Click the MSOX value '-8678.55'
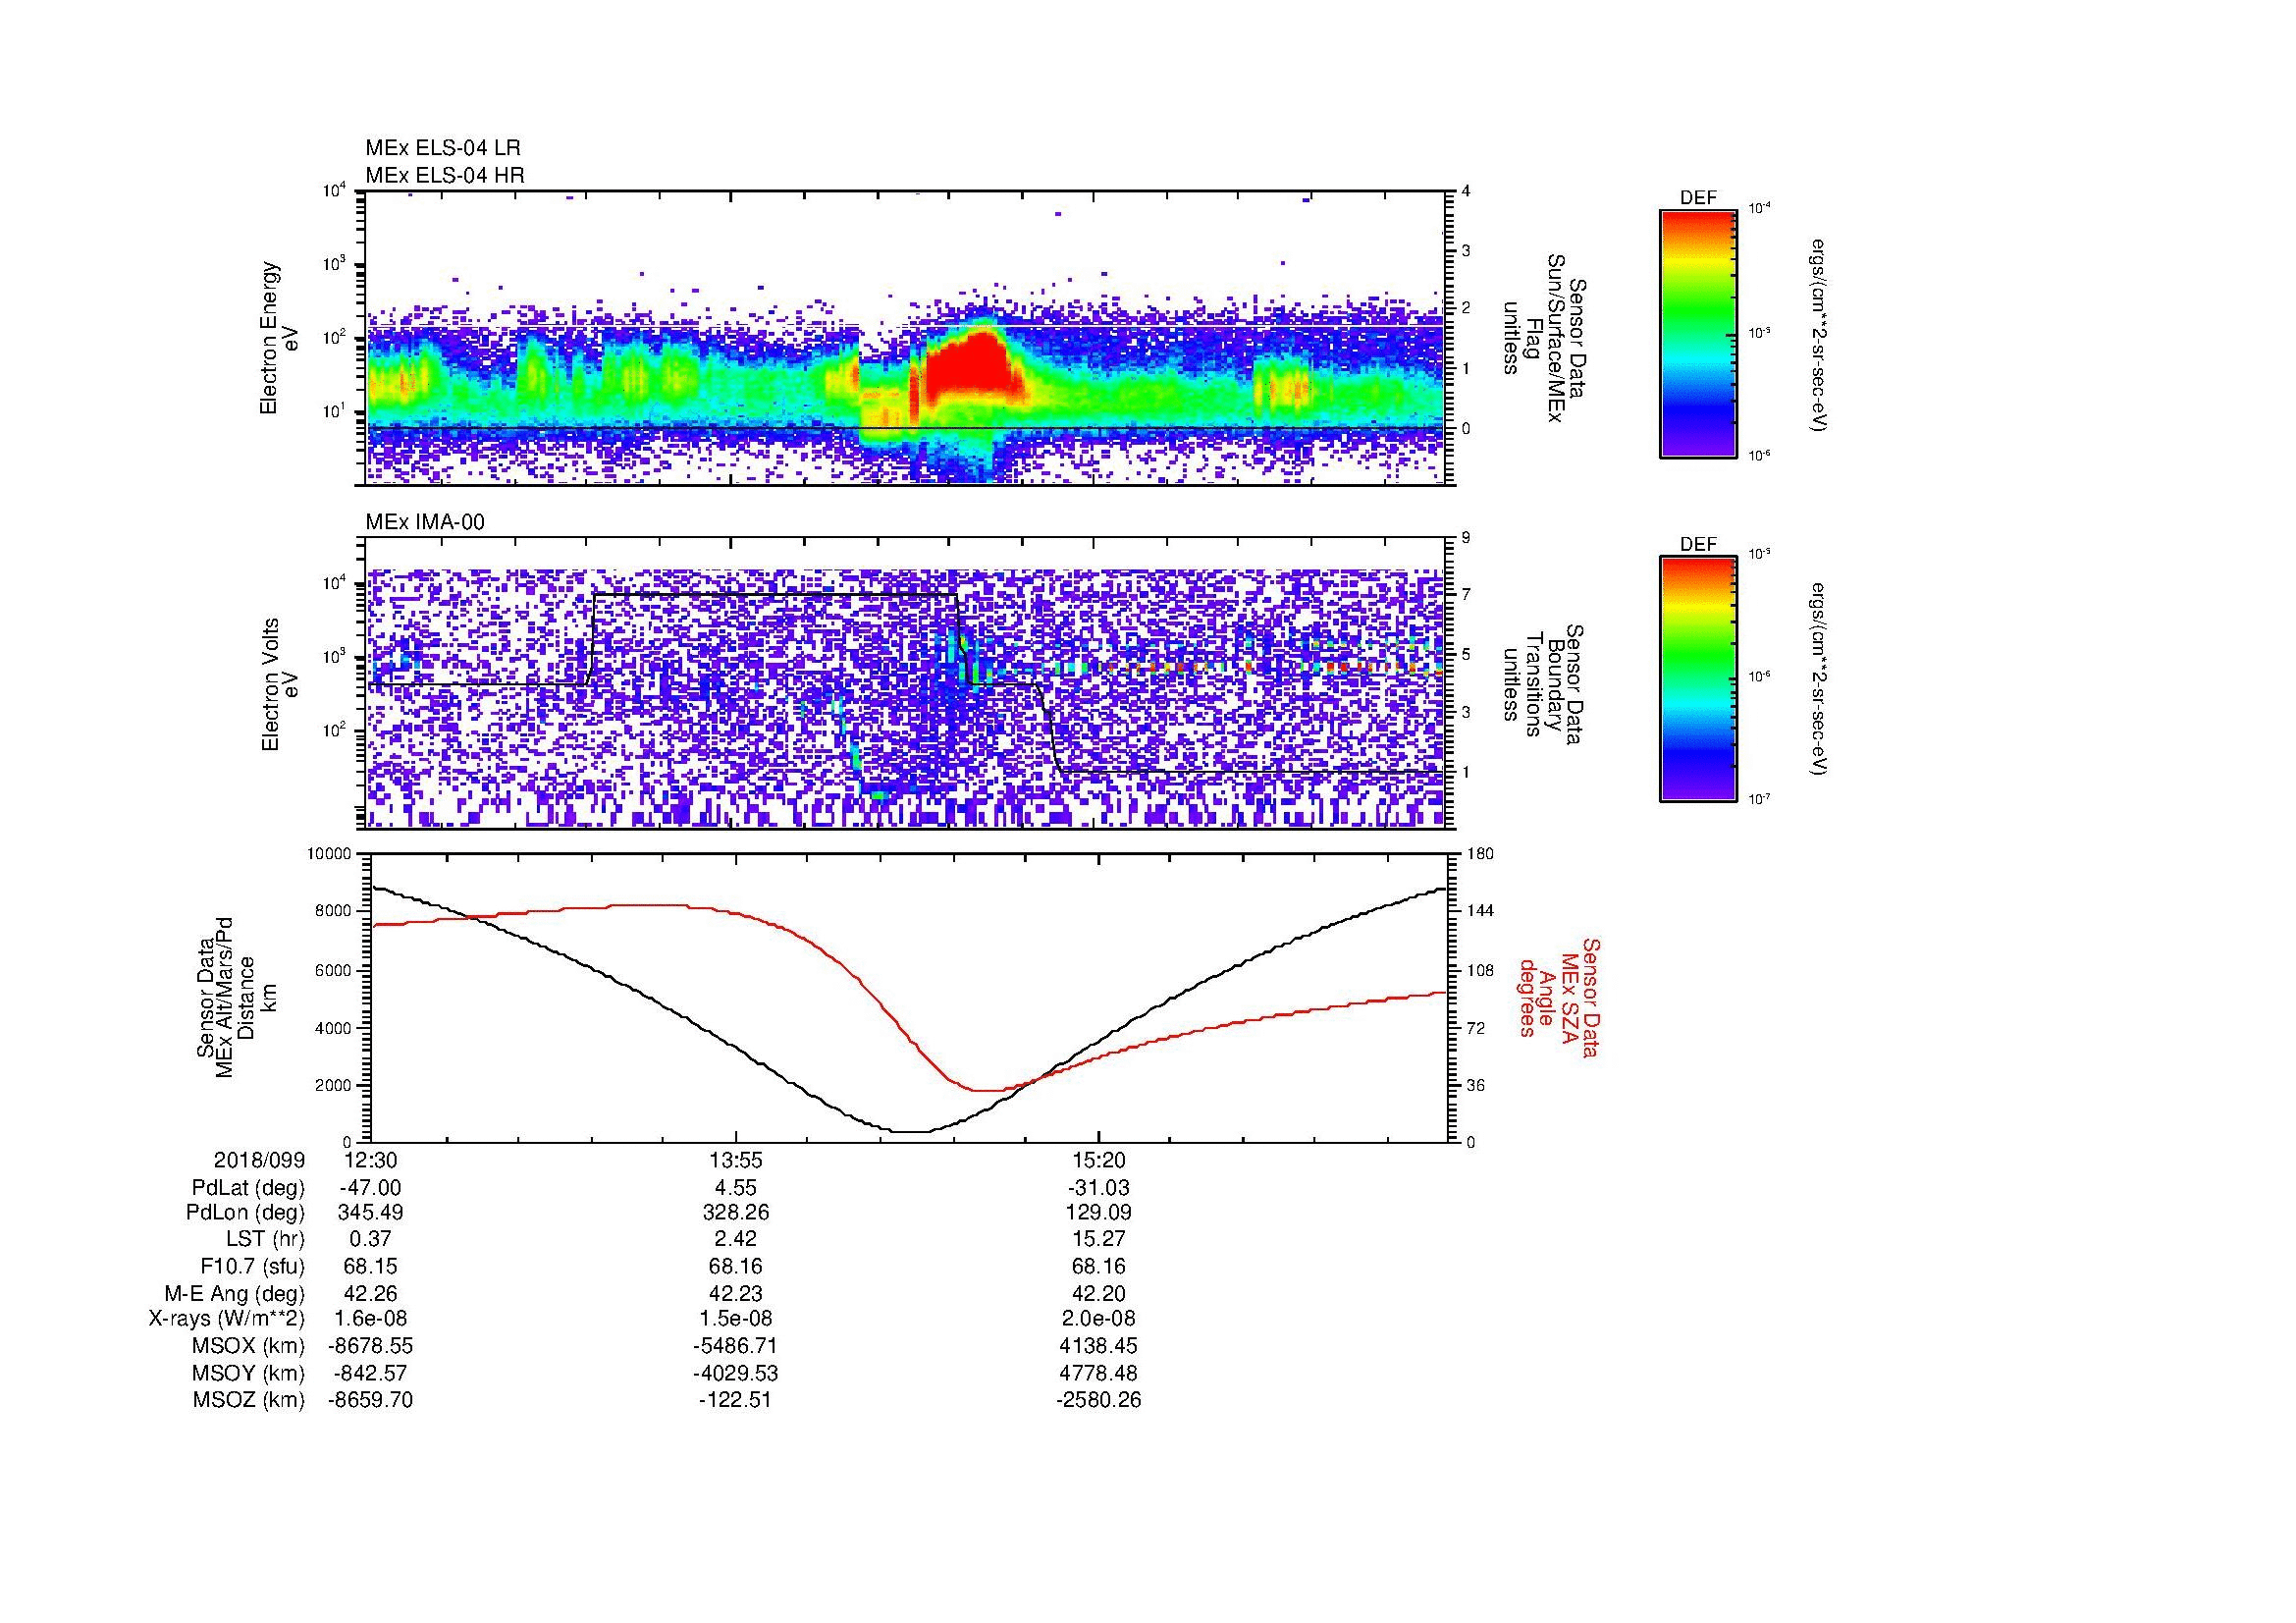 tap(370, 1346)
